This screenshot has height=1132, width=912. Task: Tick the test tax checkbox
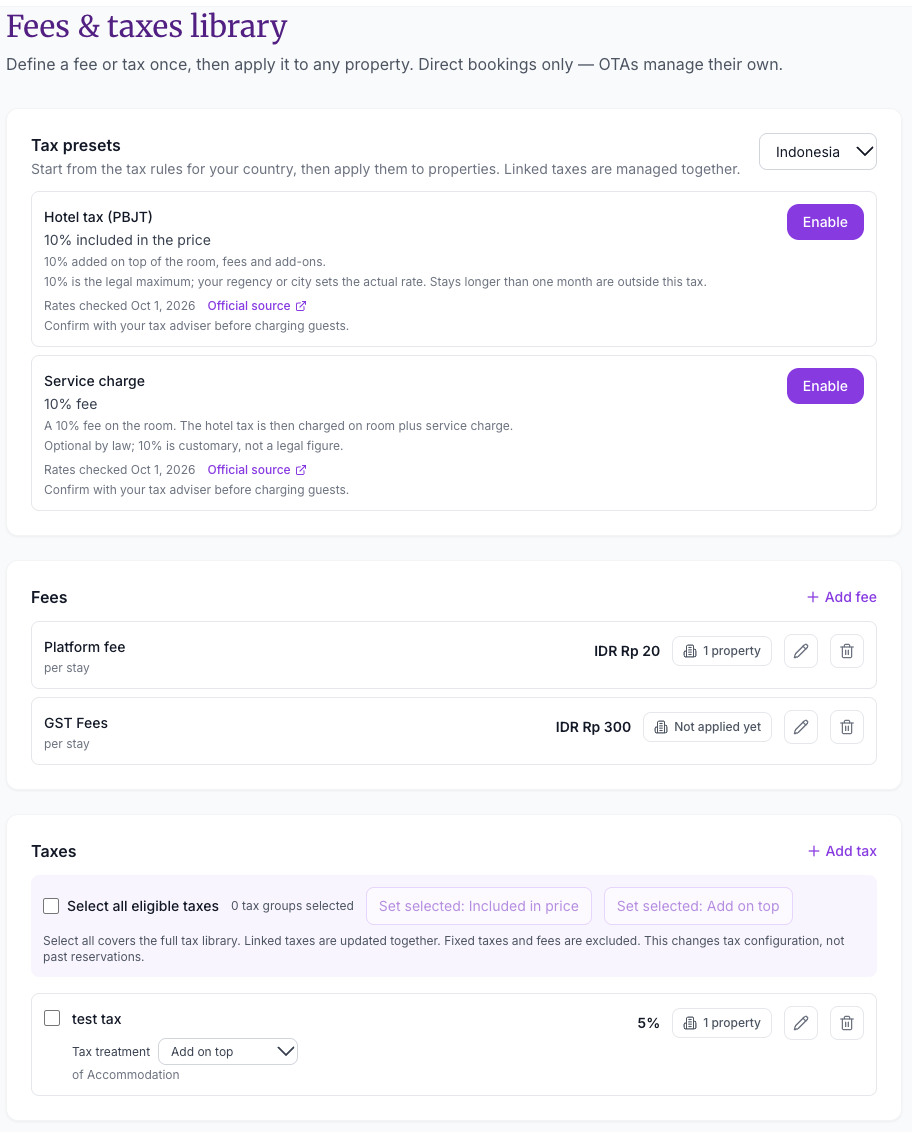(x=52, y=1018)
